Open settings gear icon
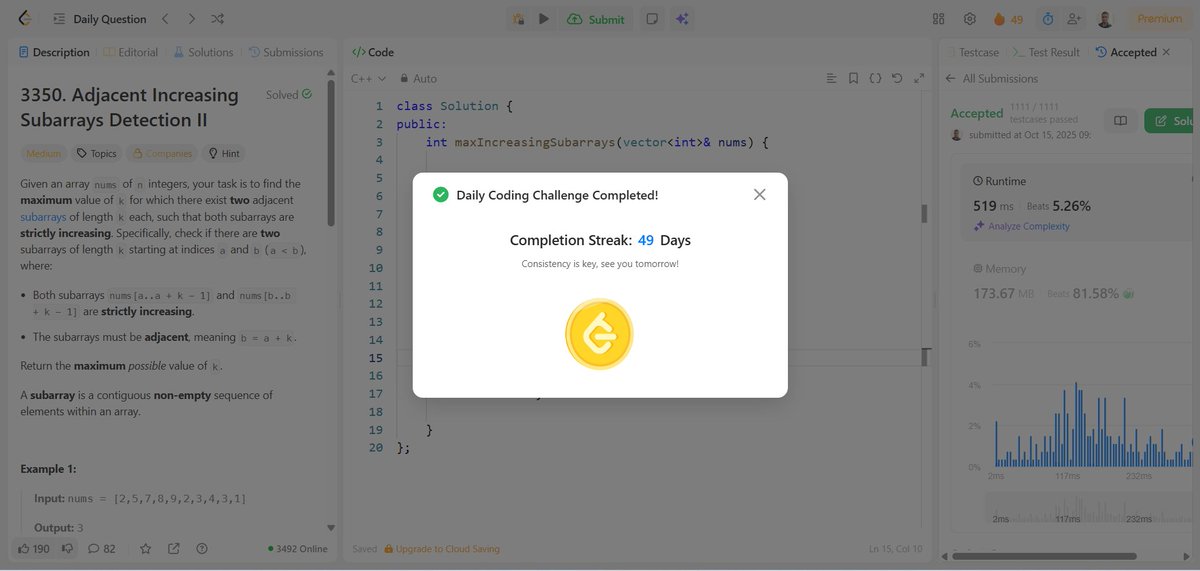Screen dimensions: 1200x571 (x=969, y=19)
